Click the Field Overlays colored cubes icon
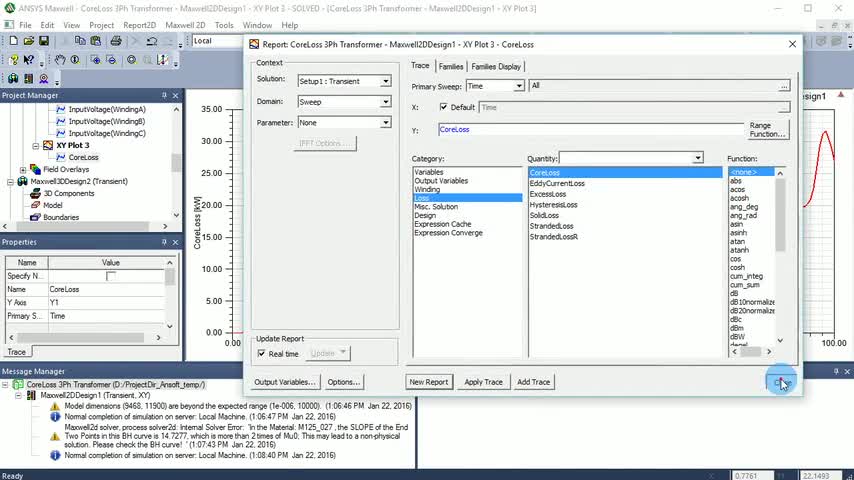Screen dimensions: 854x480 (x=35, y=169)
